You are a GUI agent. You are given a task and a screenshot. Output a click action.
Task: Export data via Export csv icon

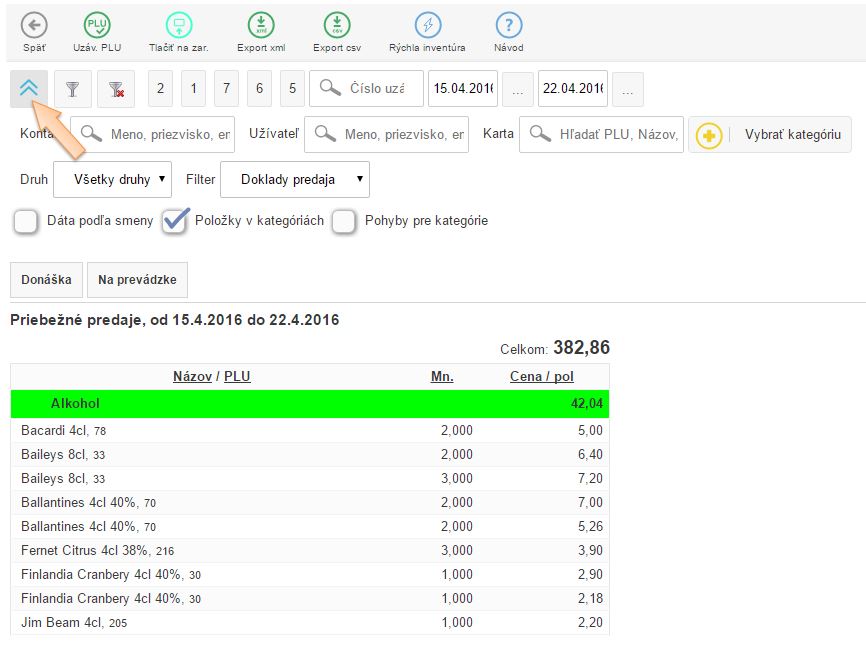point(337,26)
